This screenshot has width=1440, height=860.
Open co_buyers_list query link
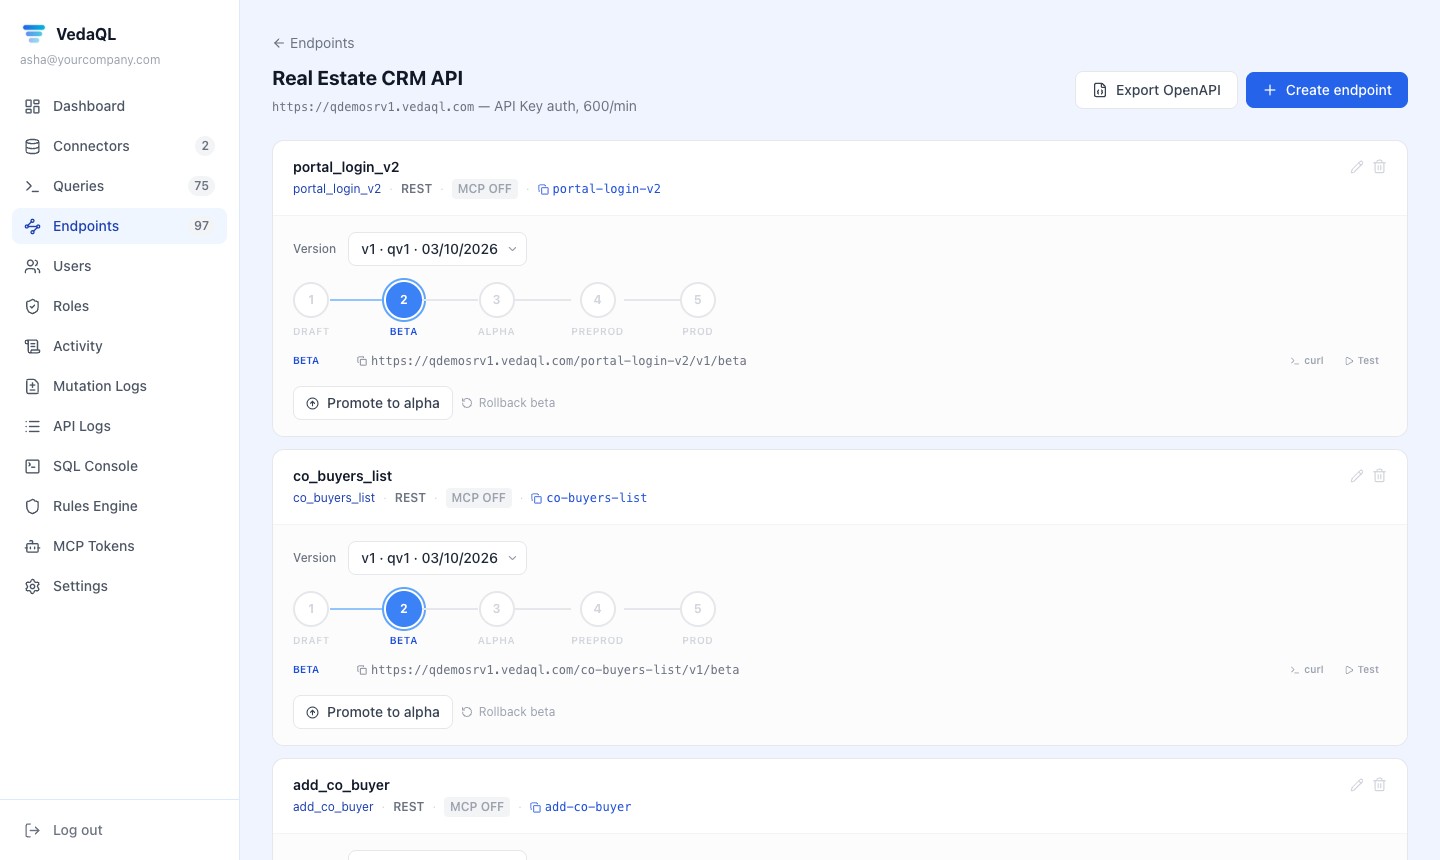(x=334, y=498)
